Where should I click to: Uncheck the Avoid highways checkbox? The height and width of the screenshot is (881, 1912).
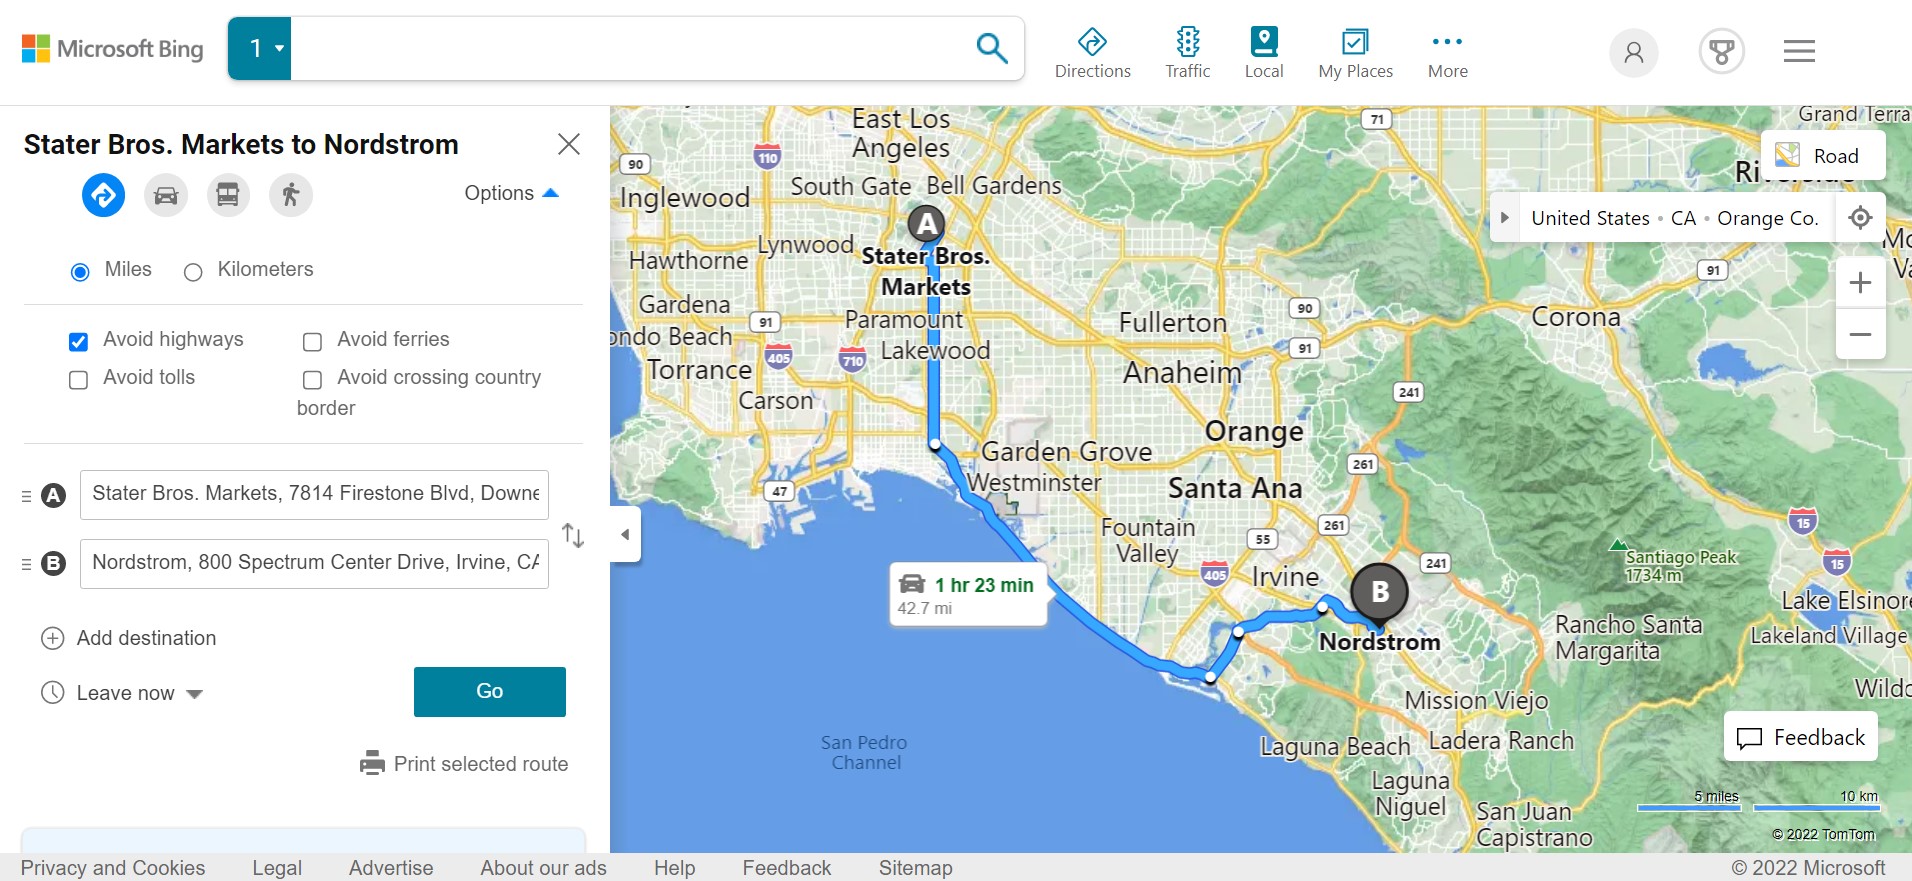pos(78,341)
